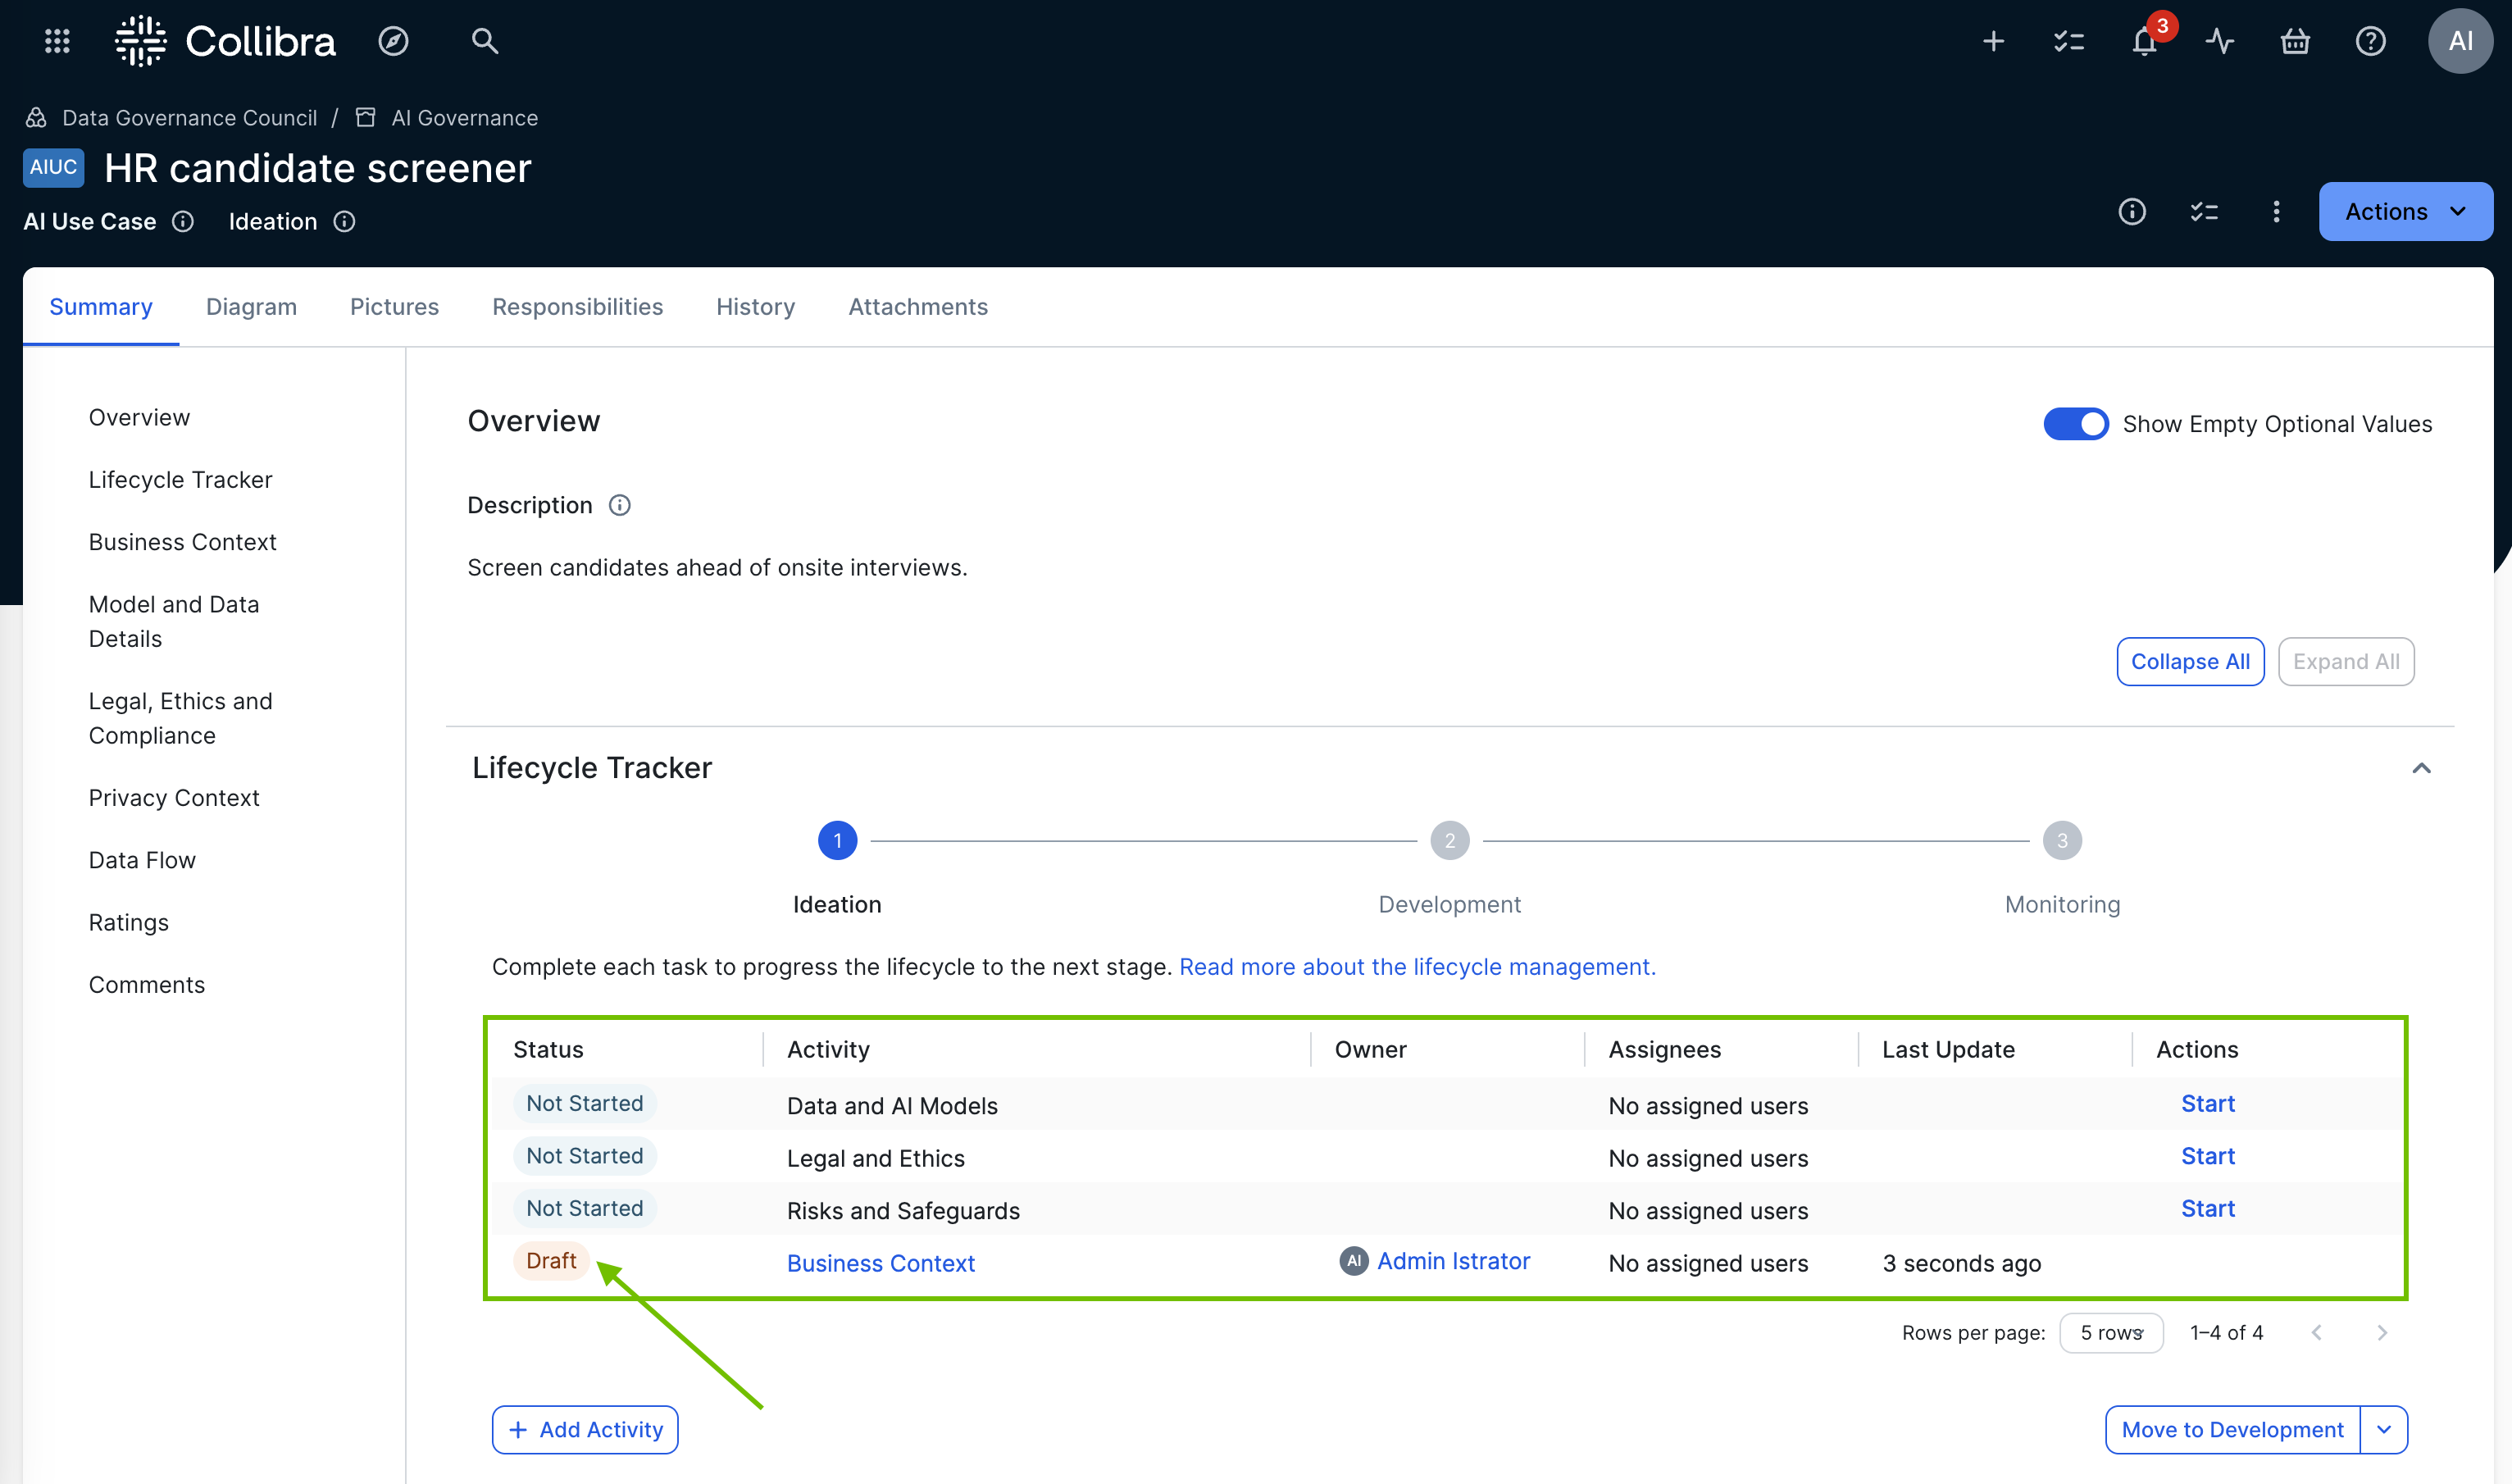Toggle Show Empty Optional Values switch

(x=2075, y=424)
